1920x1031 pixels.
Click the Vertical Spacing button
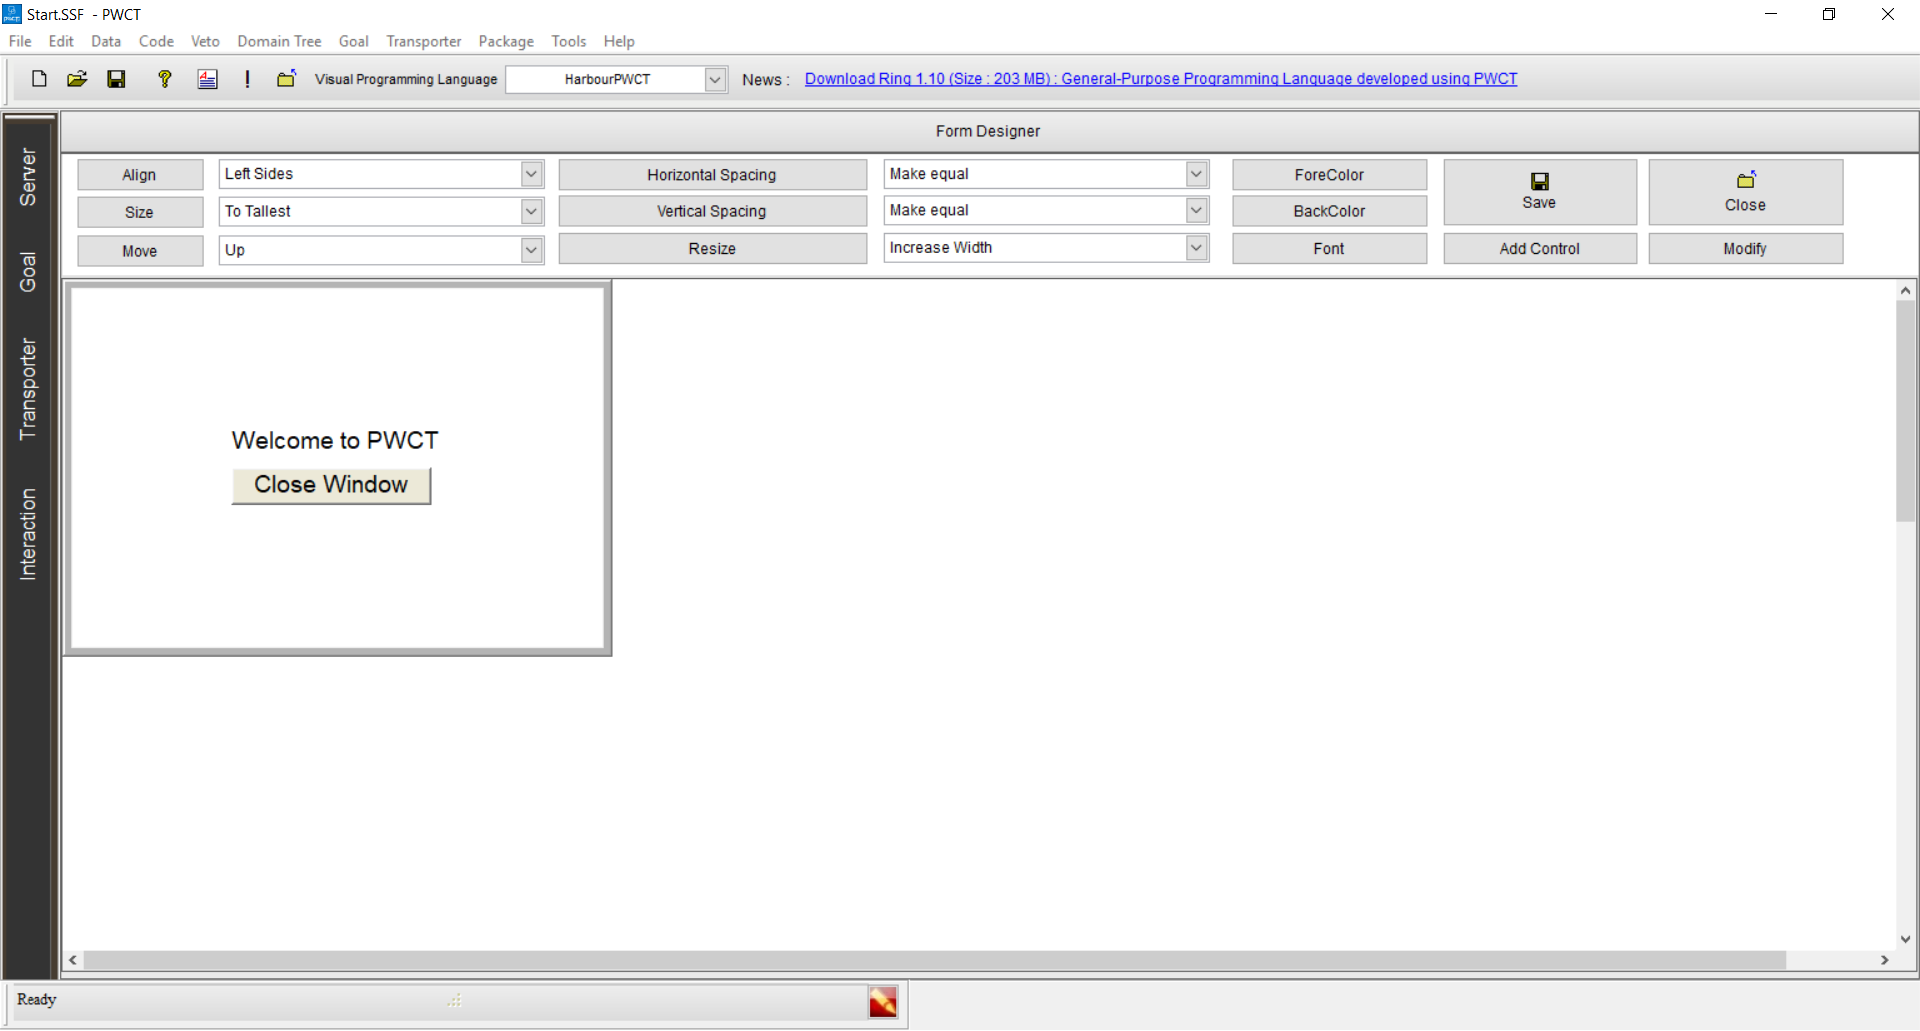(x=712, y=211)
